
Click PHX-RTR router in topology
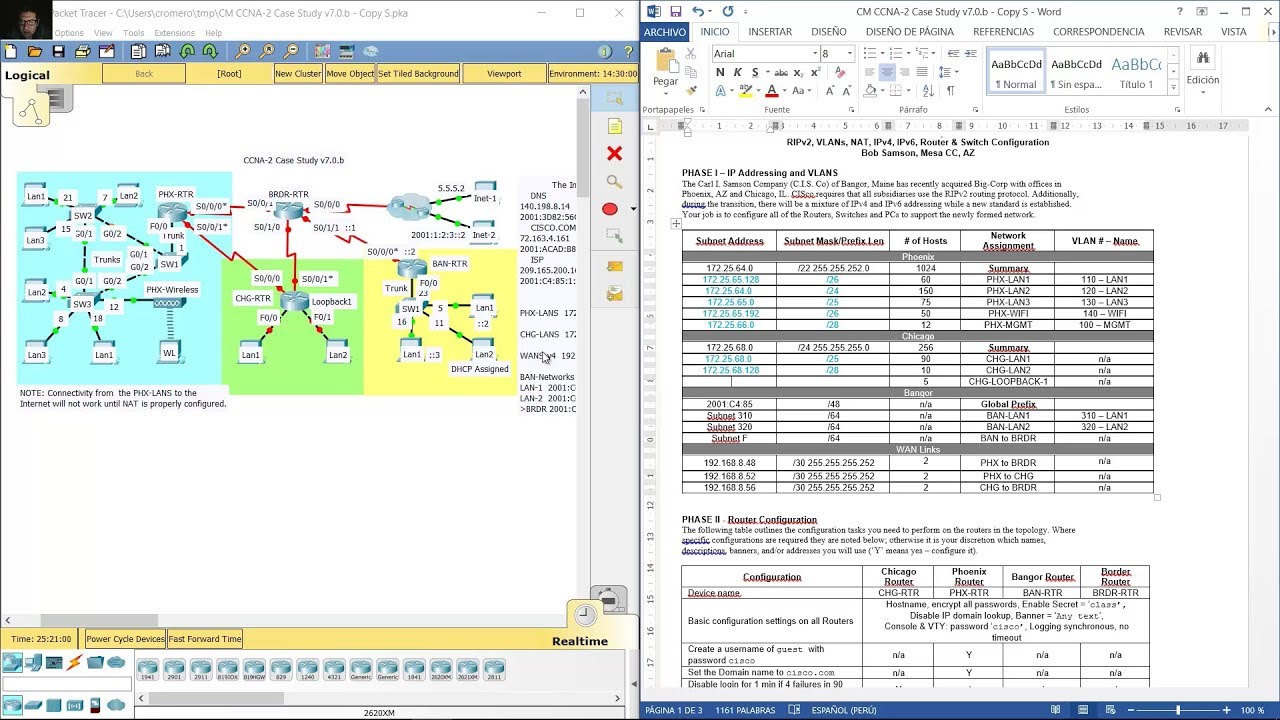[x=174, y=210]
